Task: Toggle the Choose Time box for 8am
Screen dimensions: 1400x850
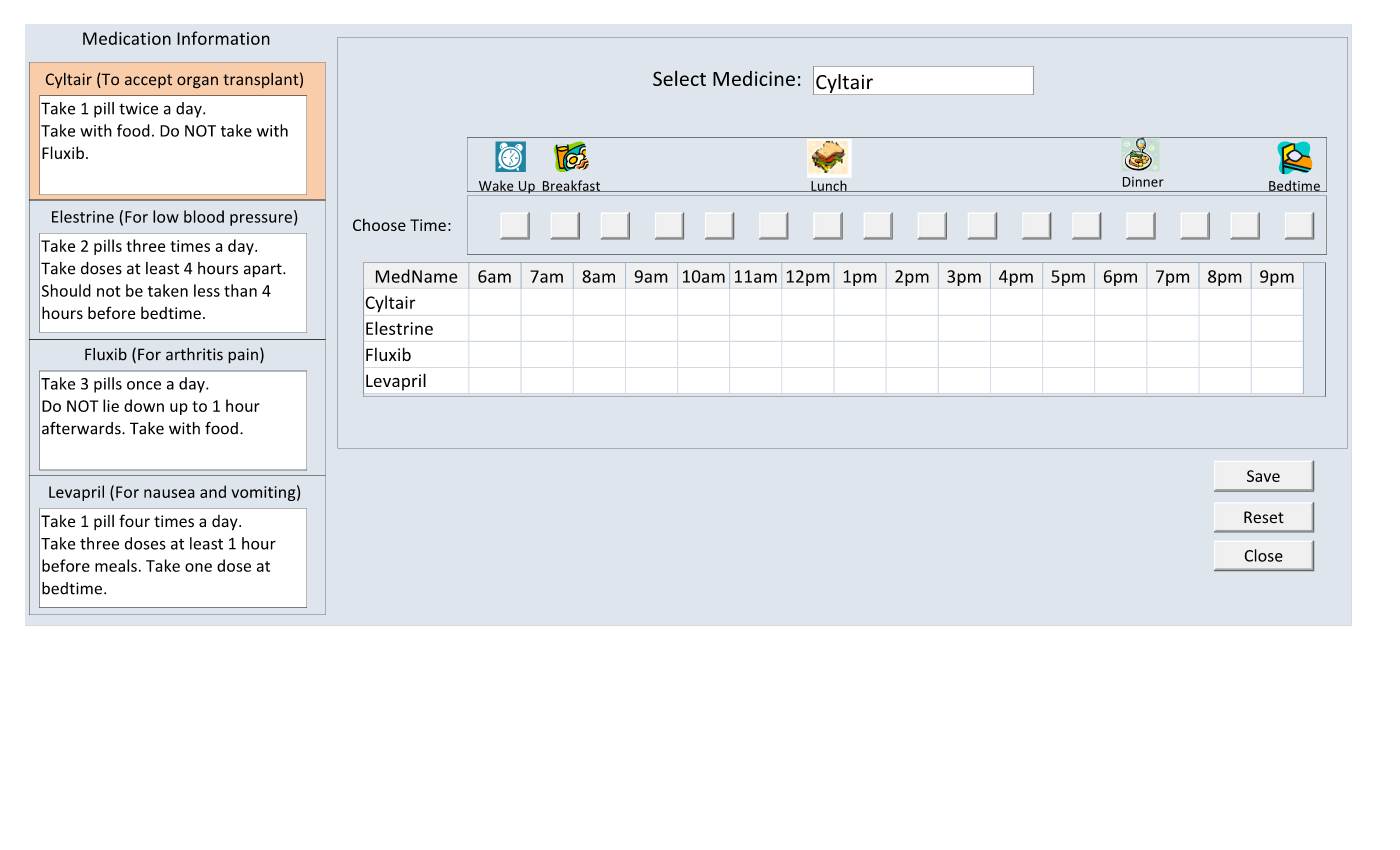Action: click(615, 225)
